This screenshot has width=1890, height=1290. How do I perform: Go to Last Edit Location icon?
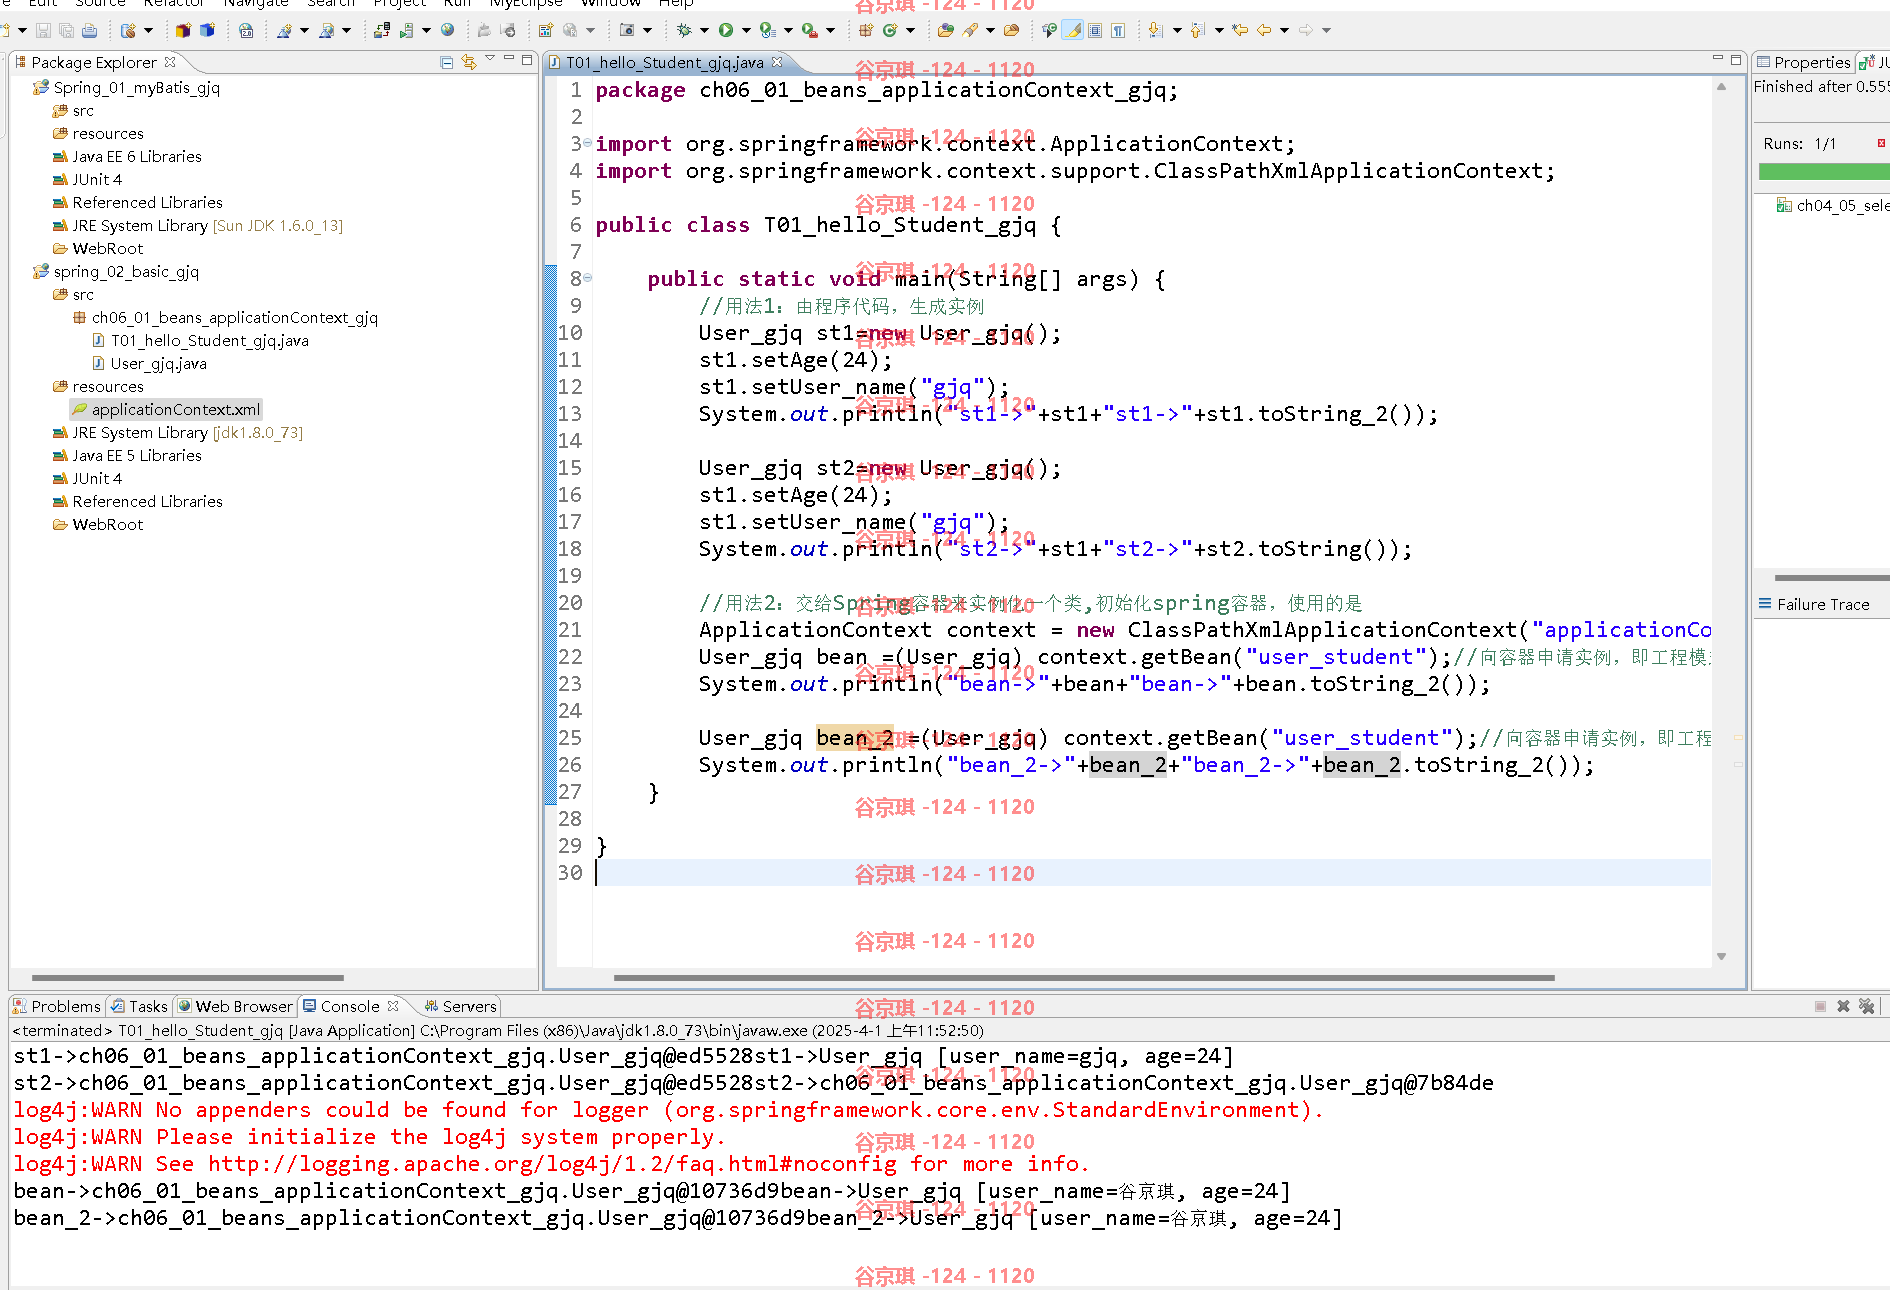tap(1240, 31)
